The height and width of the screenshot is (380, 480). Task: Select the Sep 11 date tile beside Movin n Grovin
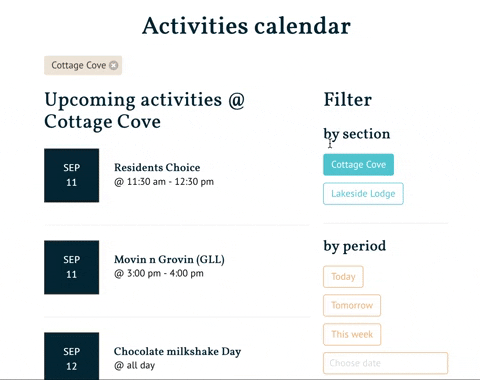71,267
